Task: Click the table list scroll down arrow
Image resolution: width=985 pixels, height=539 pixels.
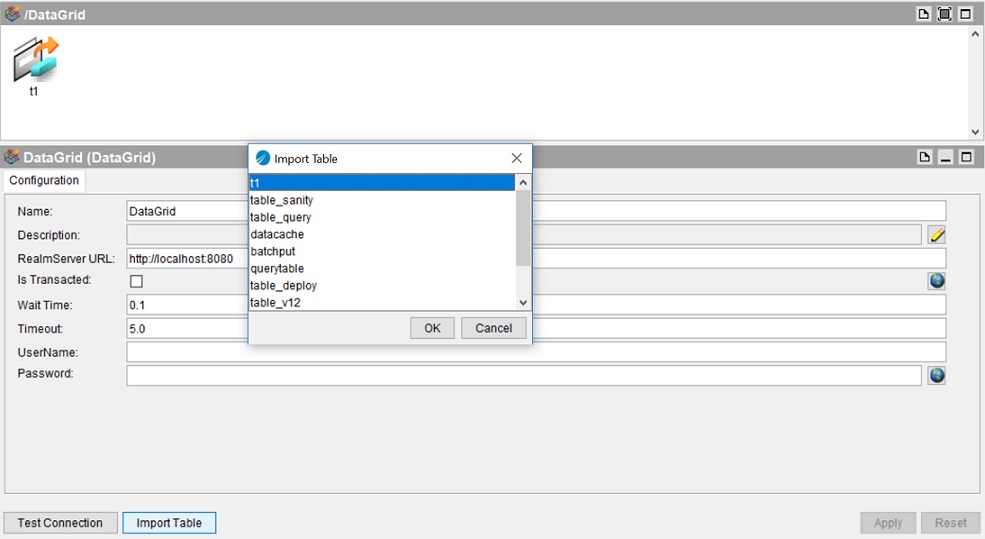Action: point(523,303)
